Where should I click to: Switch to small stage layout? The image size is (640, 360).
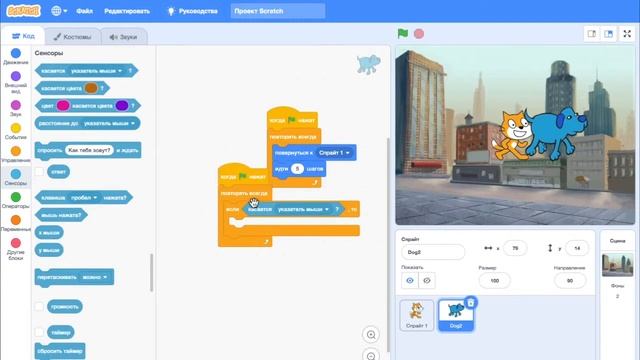[x=591, y=34]
